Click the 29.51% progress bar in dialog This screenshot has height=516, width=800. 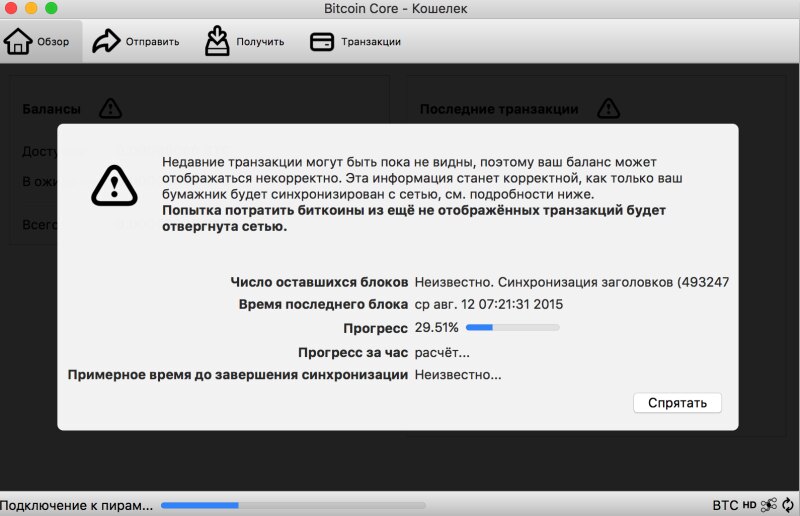[x=512, y=328]
